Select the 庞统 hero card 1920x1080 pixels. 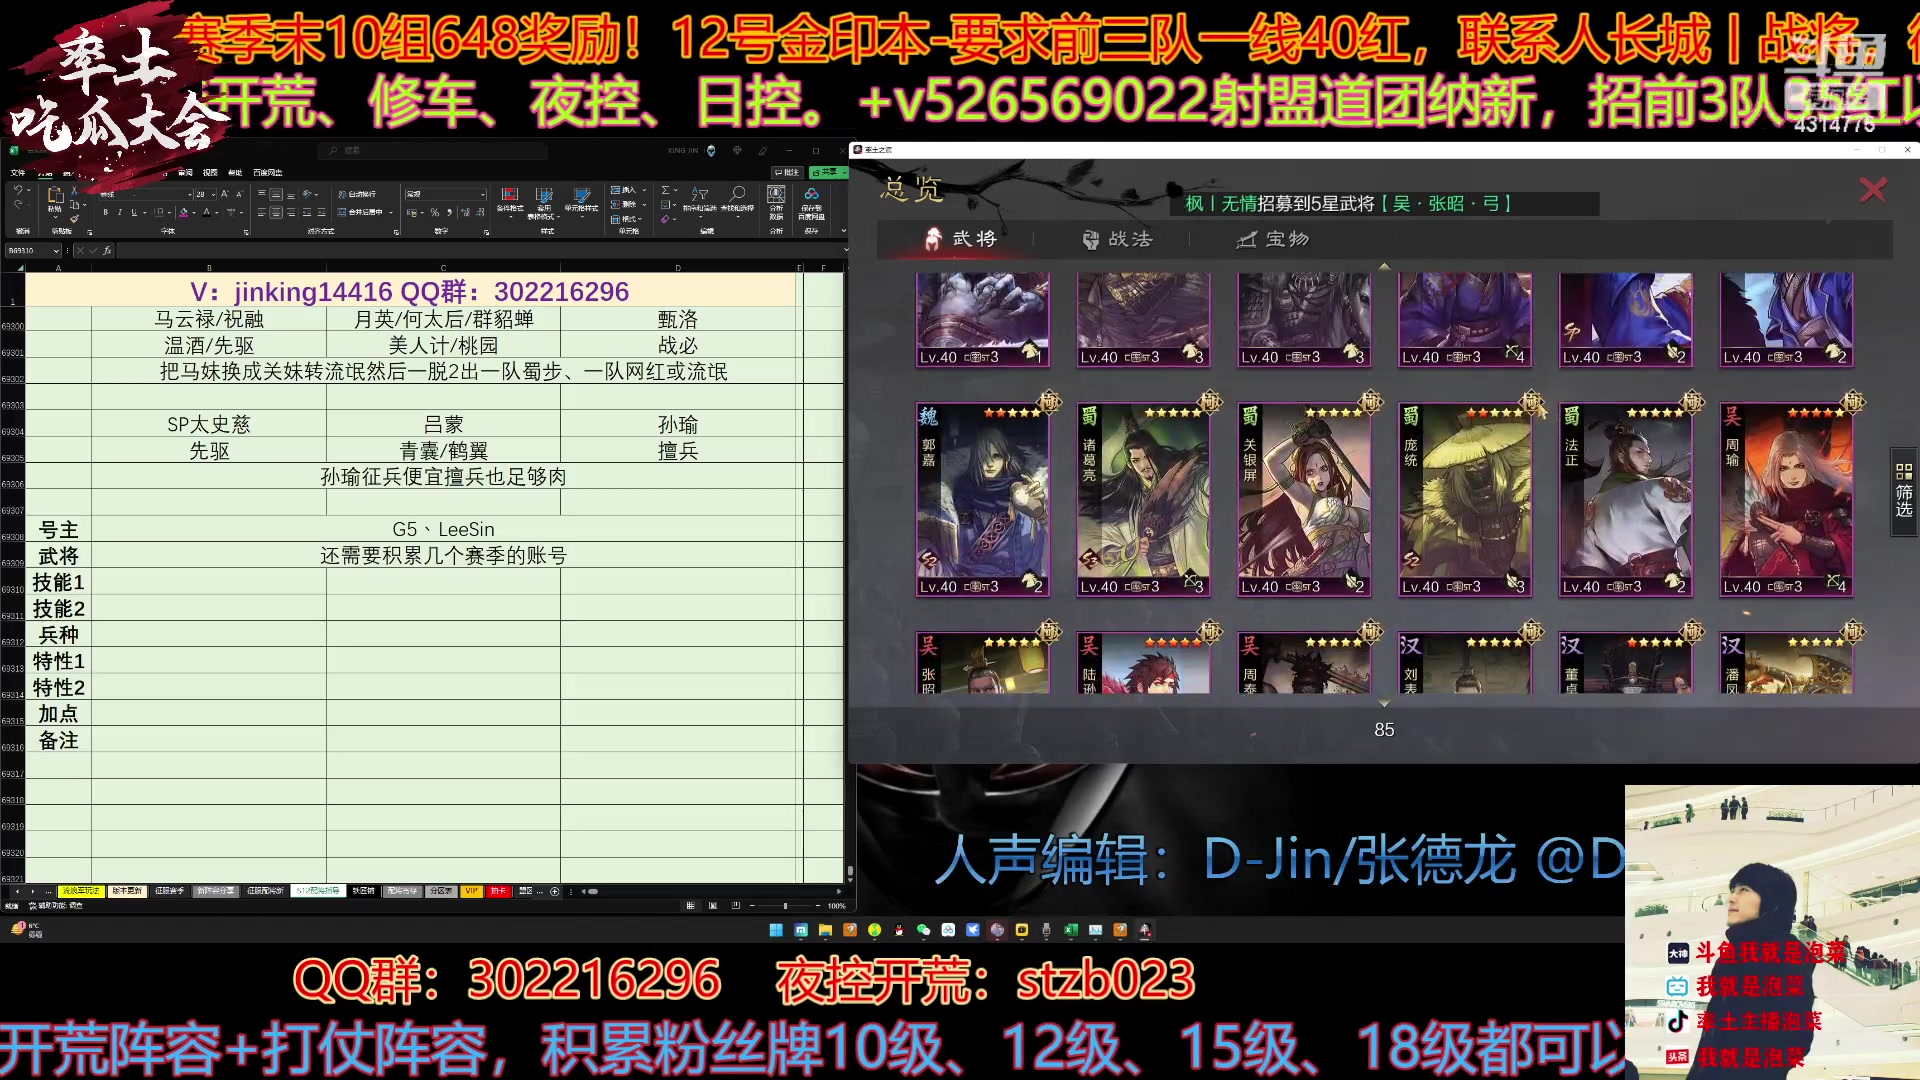tap(1465, 499)
